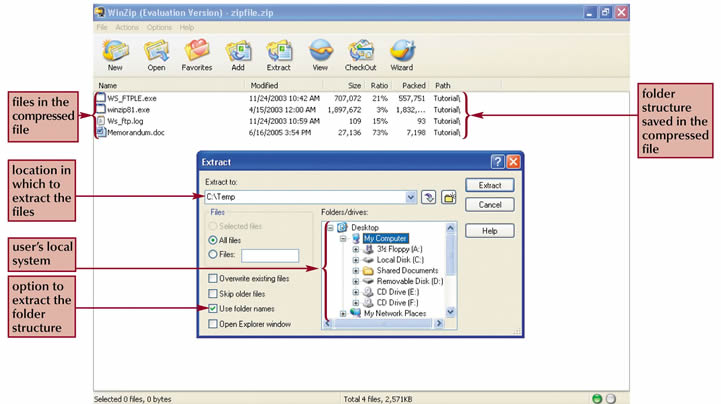The width and height of the screenshot is (721, 404).
Task: Click the WS_FTPLE.exe file icon
Action: [100, 98]
